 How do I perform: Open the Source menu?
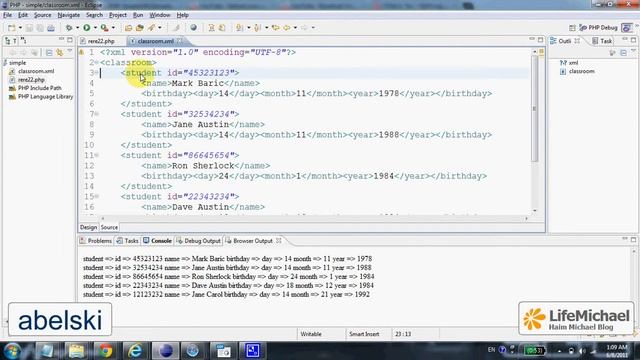click(42, 15)
